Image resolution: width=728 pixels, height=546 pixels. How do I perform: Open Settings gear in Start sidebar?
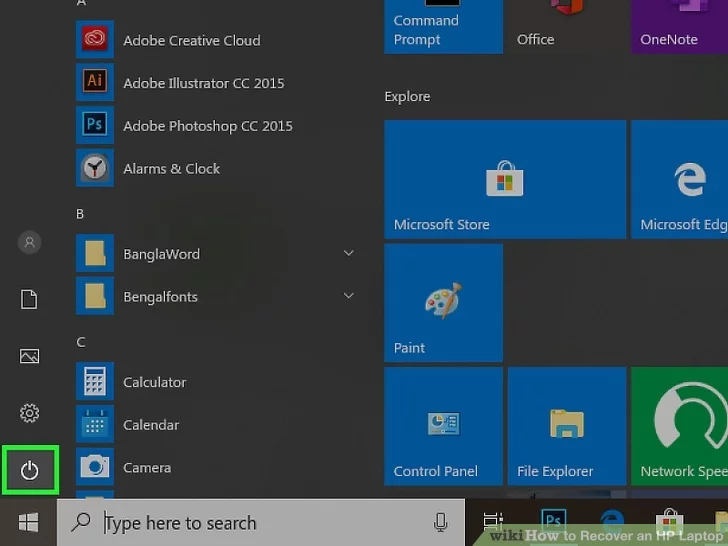tap(29, 413)
